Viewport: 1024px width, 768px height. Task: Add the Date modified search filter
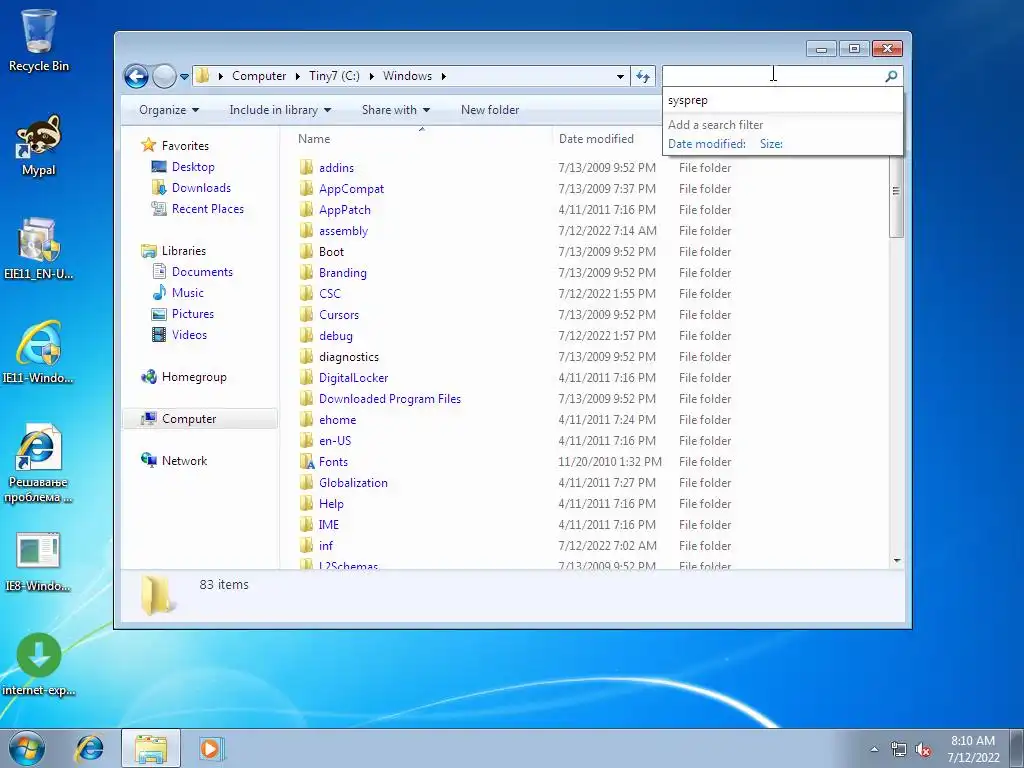(707, 144)
